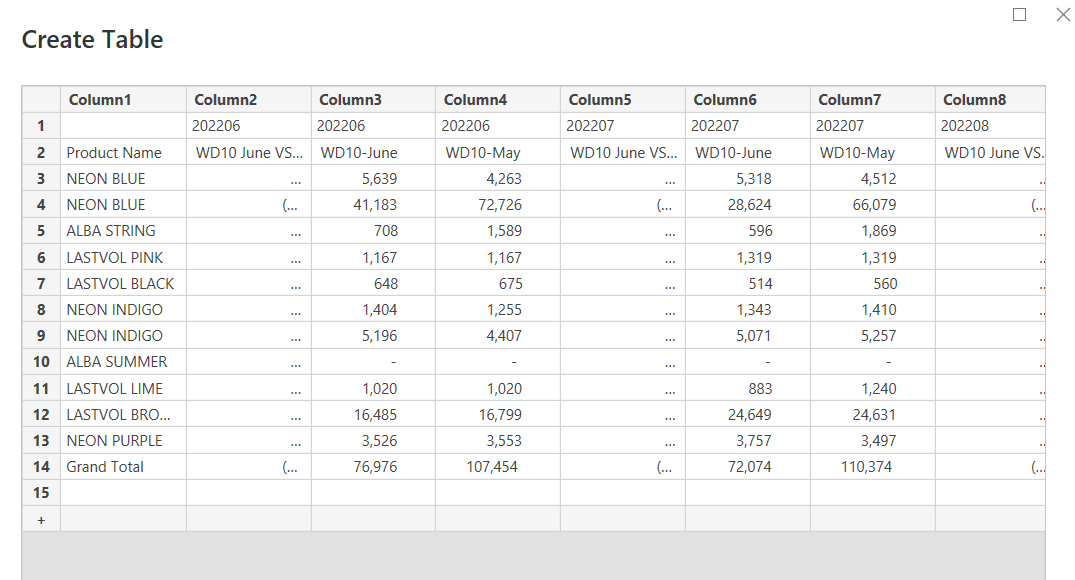This screenshot has width=1075, height=580.
Task: Click the Column8 header
Action: 990,99
